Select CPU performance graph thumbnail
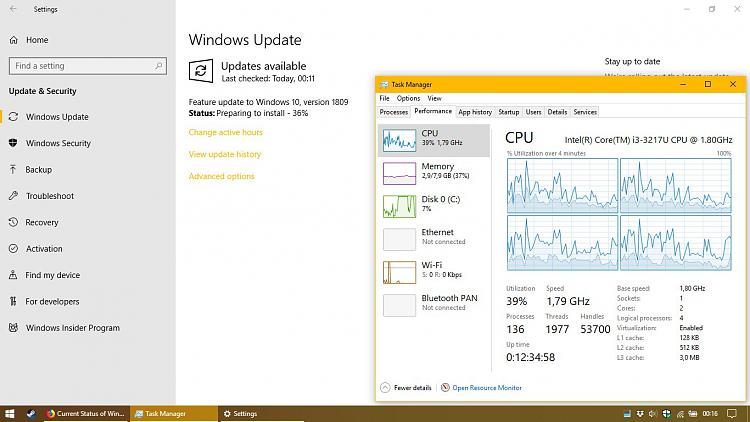 point(399,140)
